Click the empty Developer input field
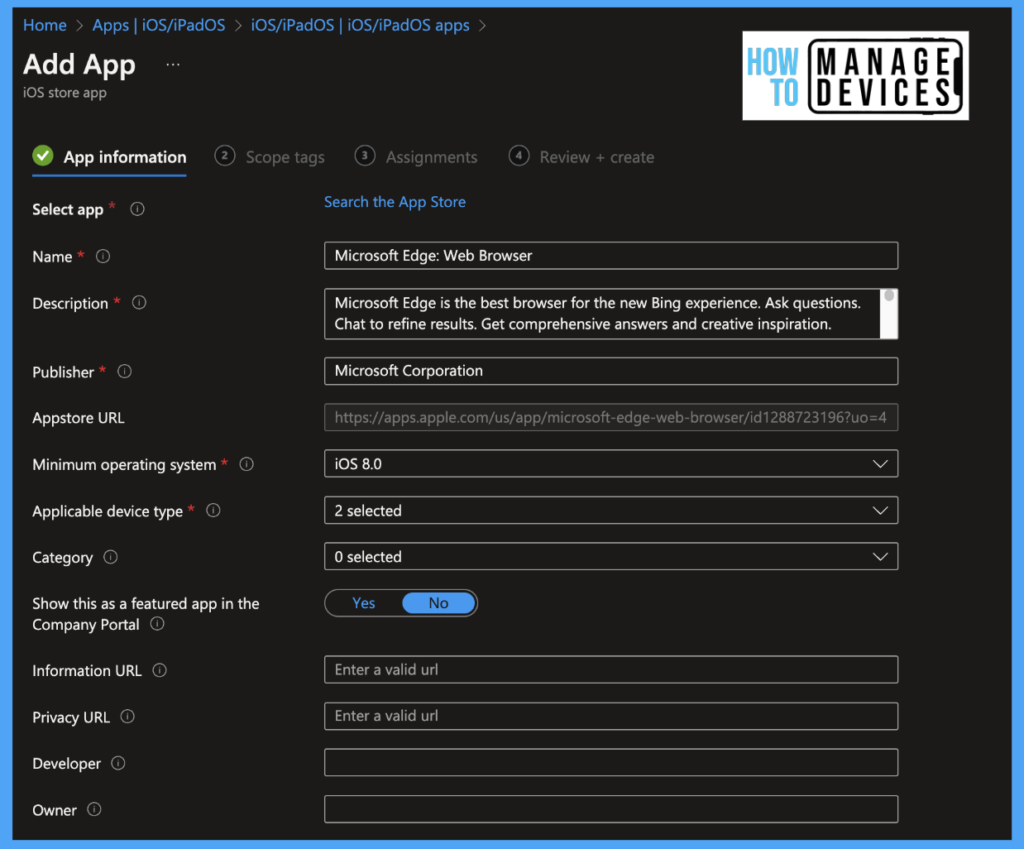The image size is (1024, 849). [611, 762]
